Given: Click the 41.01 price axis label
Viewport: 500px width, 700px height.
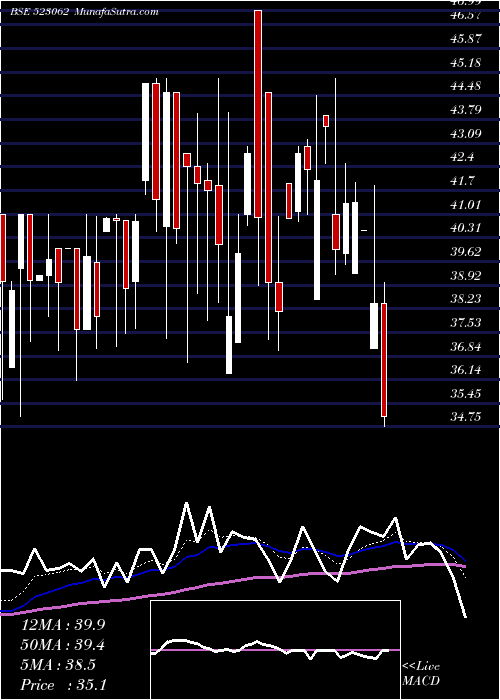Looking at the screenshot, I should [466, 204].
